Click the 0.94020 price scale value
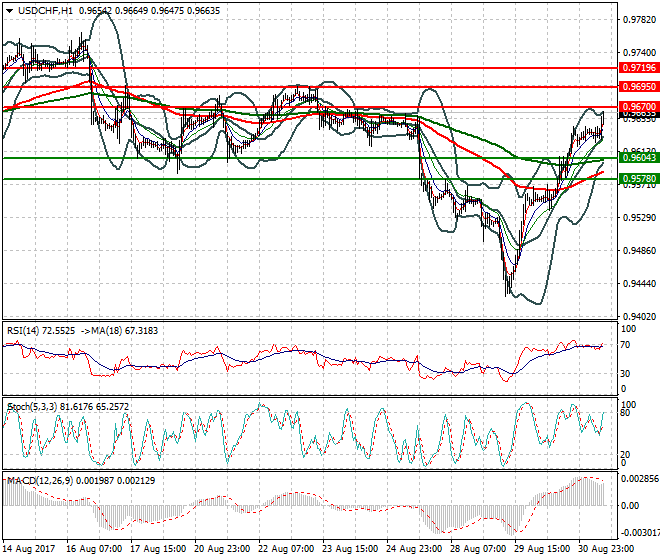This screenshot has height=560, width=660. coord(639,317)
